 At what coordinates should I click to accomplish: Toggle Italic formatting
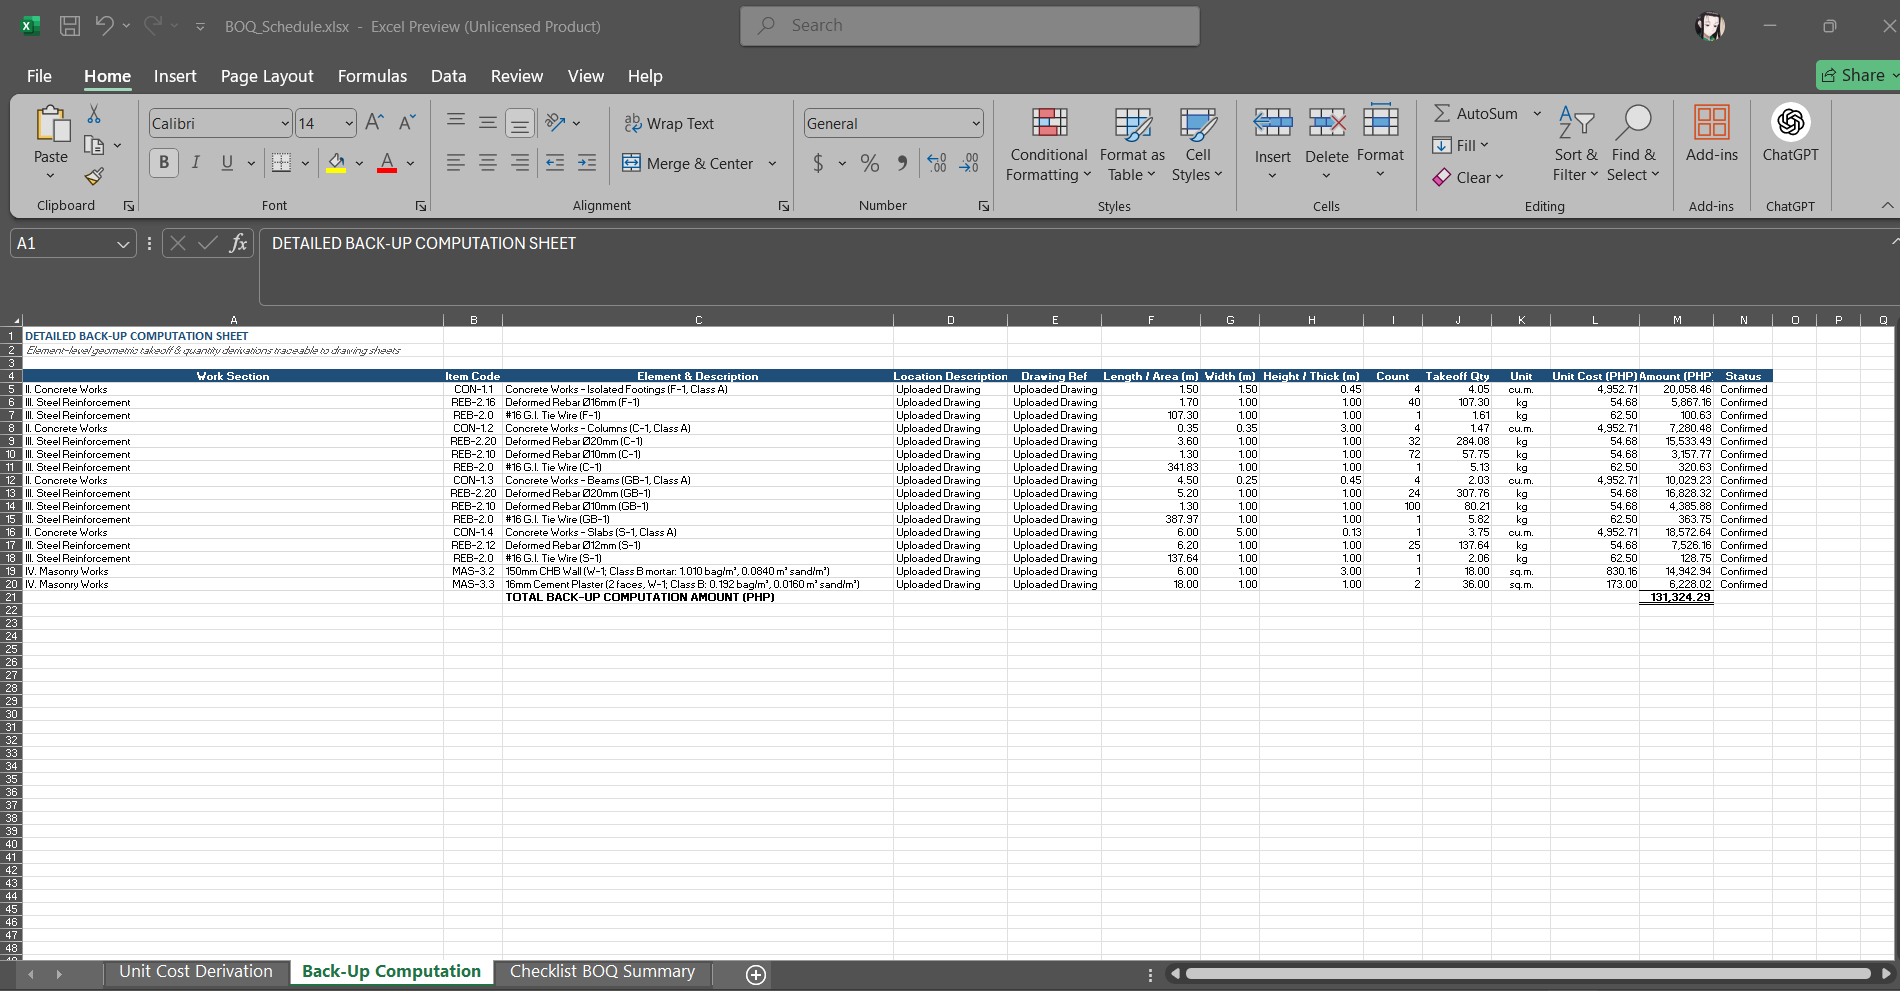tap(196, 163)
